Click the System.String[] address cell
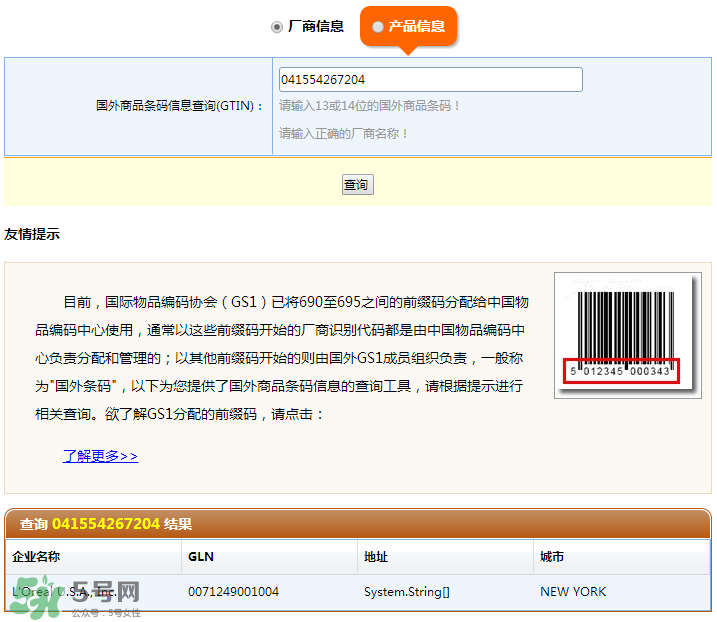This screenshot has height=622, width=717. (x=406, y=592)
